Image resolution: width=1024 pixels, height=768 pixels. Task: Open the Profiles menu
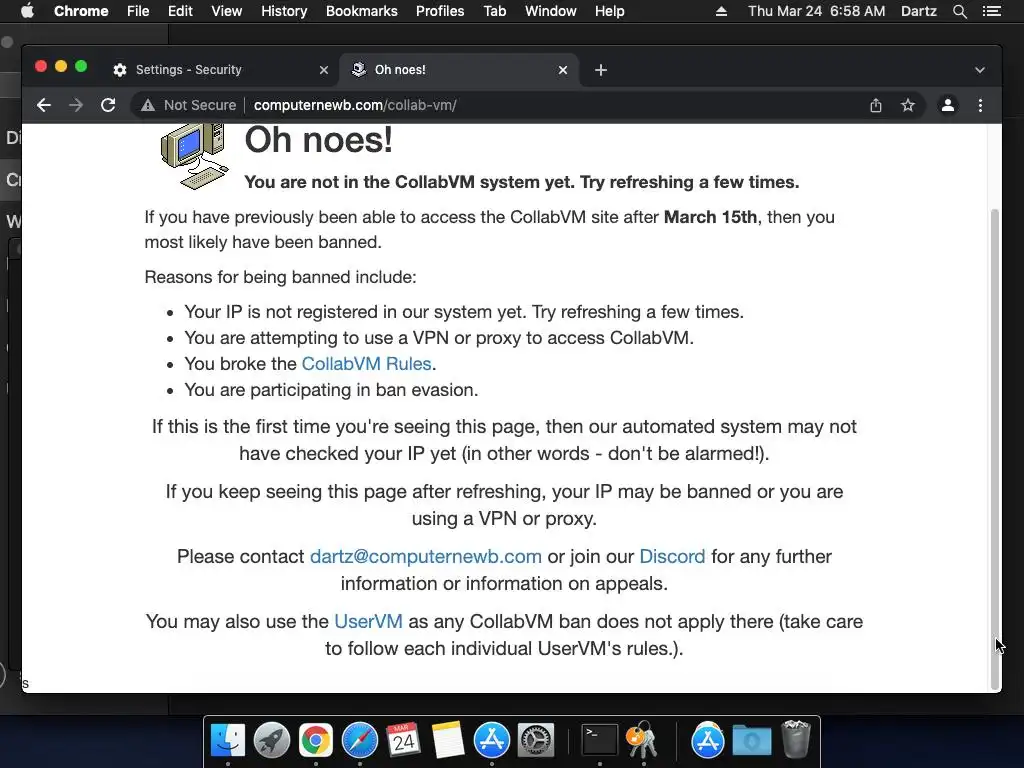pyautogui.click(x=440, y=11)
